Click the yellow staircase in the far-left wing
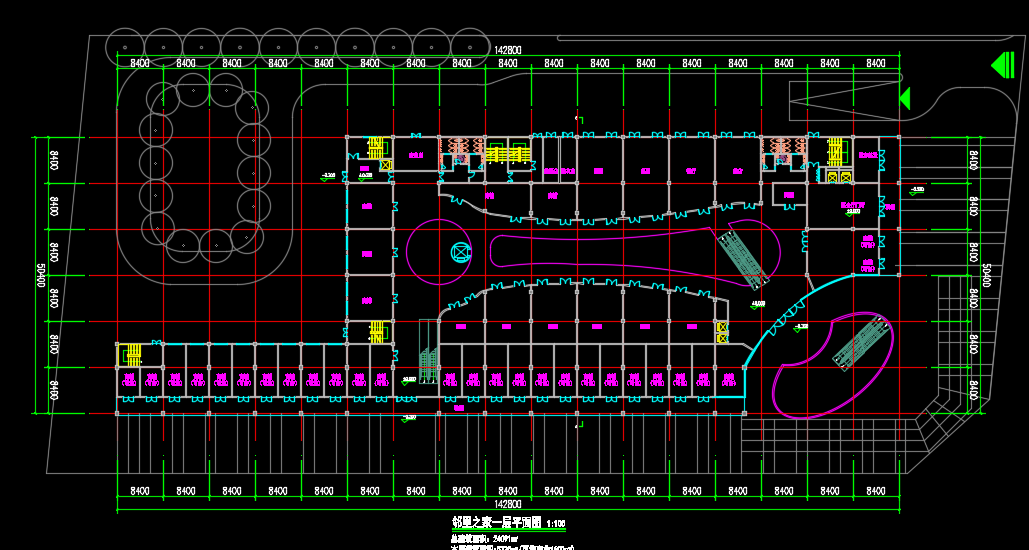Viewport: 1029px width, 550px height. click(130, 354)
